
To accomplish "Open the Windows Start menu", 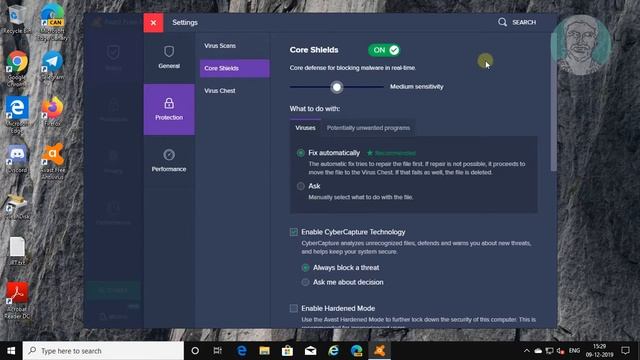I will coord(11,351).
